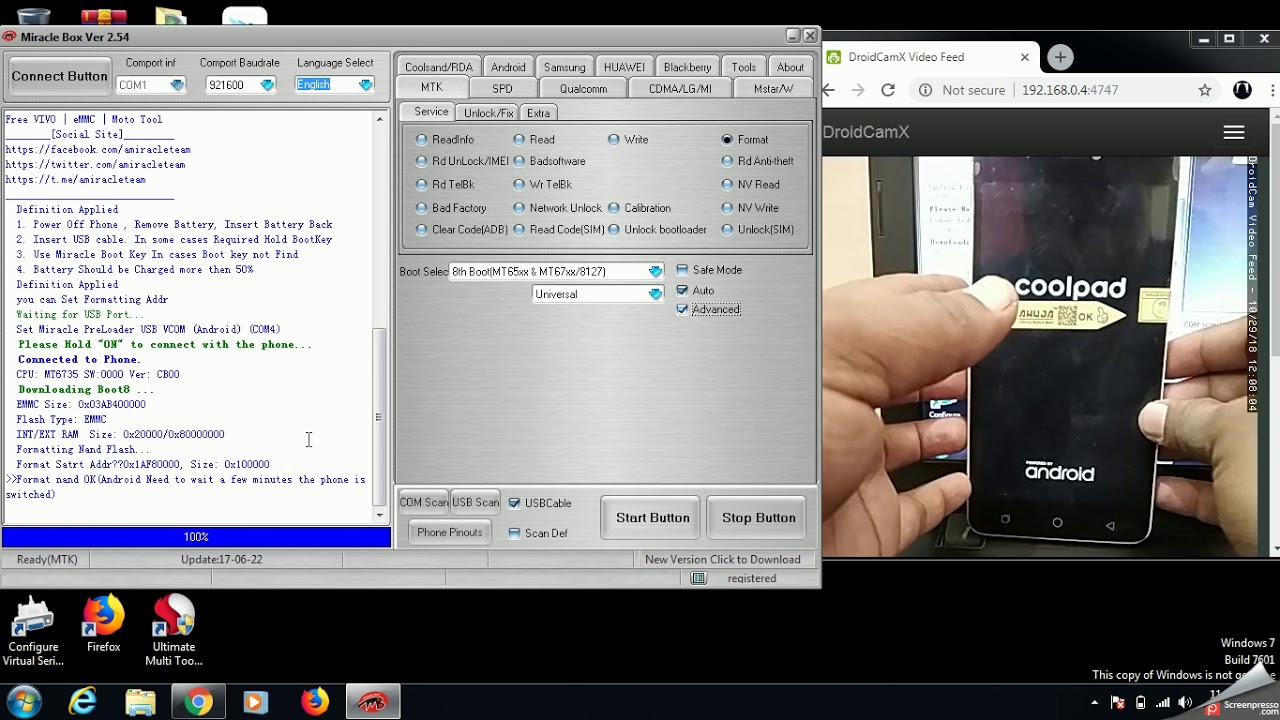Toggle the Advanced checkbox
The image size is (1280, 720).
coord(682,309)
